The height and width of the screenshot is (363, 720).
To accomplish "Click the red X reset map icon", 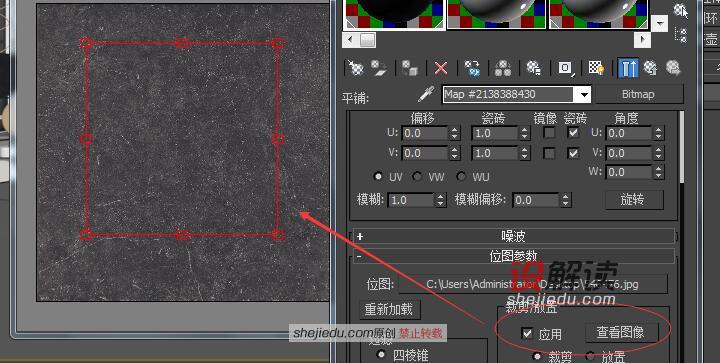I will click(441, 68).
